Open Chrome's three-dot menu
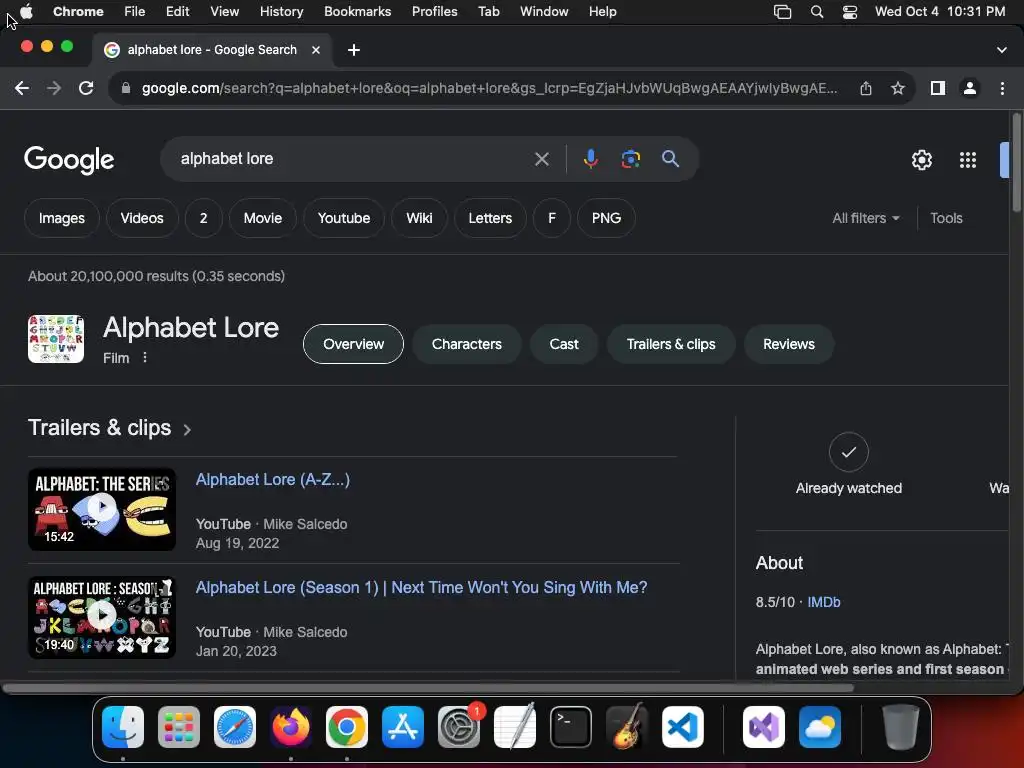 tap(1002, 88)
